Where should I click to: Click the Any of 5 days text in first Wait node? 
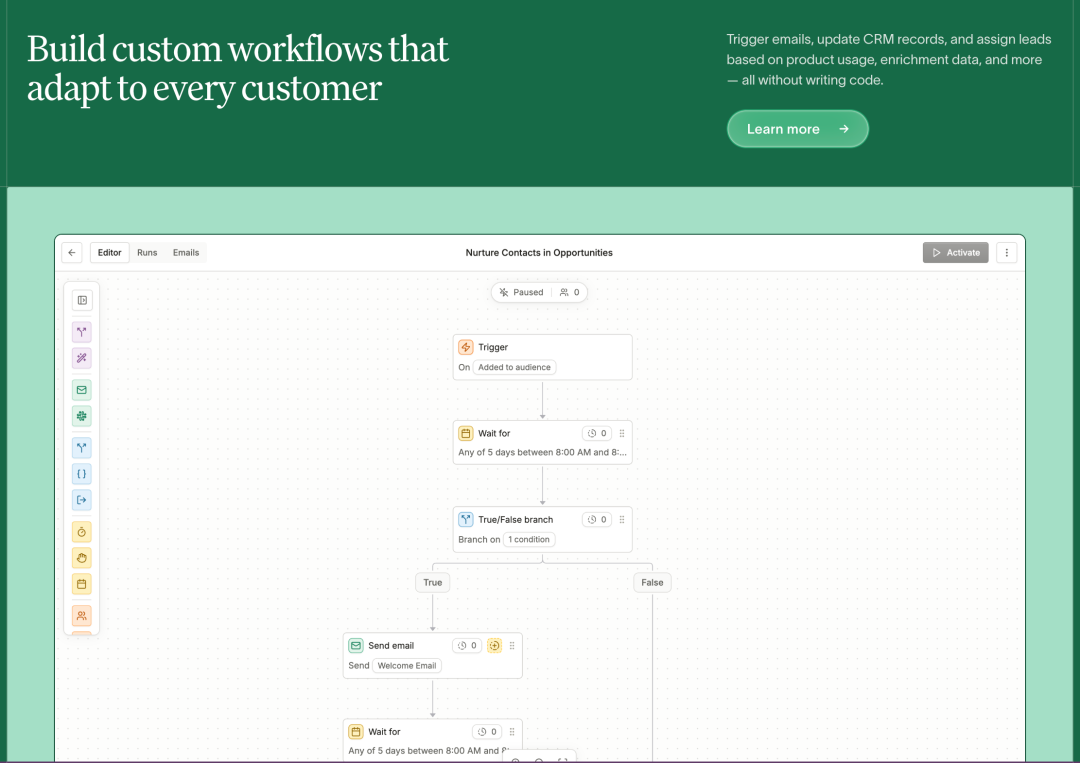[x=543, y=452]
